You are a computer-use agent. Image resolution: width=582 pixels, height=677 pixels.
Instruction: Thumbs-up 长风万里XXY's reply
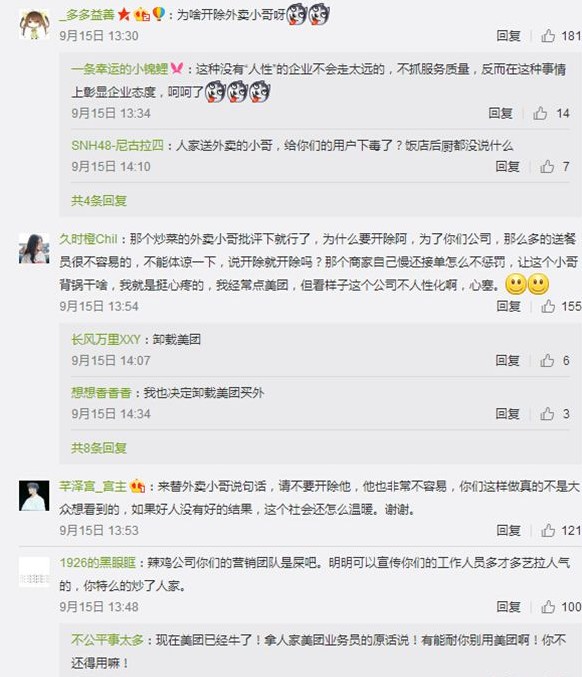point(547,360)
